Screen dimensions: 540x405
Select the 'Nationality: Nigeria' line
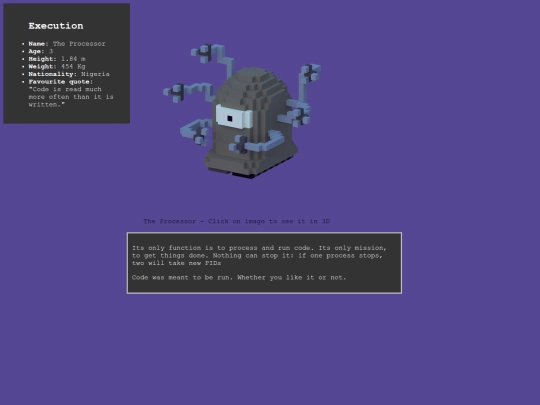[69, 74]
